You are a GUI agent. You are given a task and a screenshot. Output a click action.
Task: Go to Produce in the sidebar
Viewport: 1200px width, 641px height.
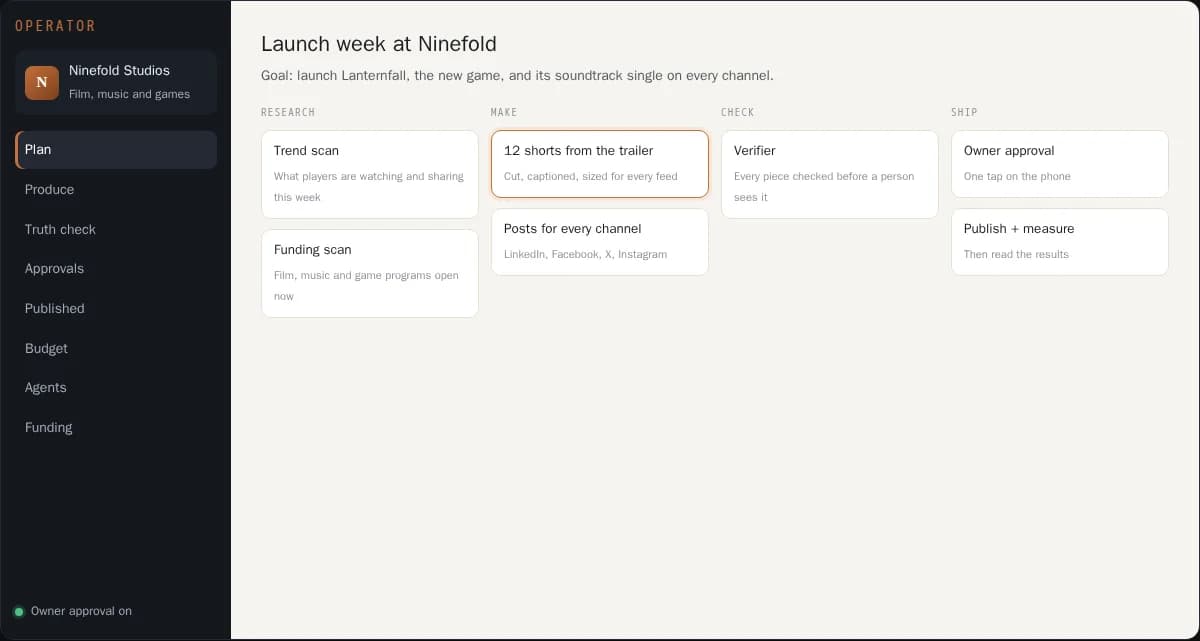point(116,189)
